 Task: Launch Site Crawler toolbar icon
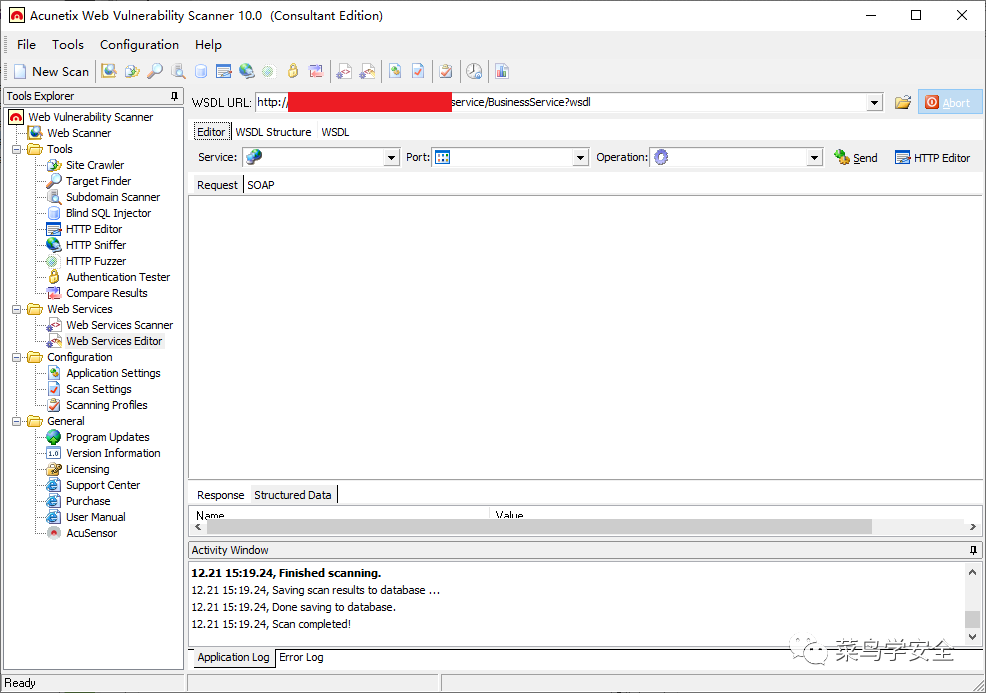[x=132, y=71]
